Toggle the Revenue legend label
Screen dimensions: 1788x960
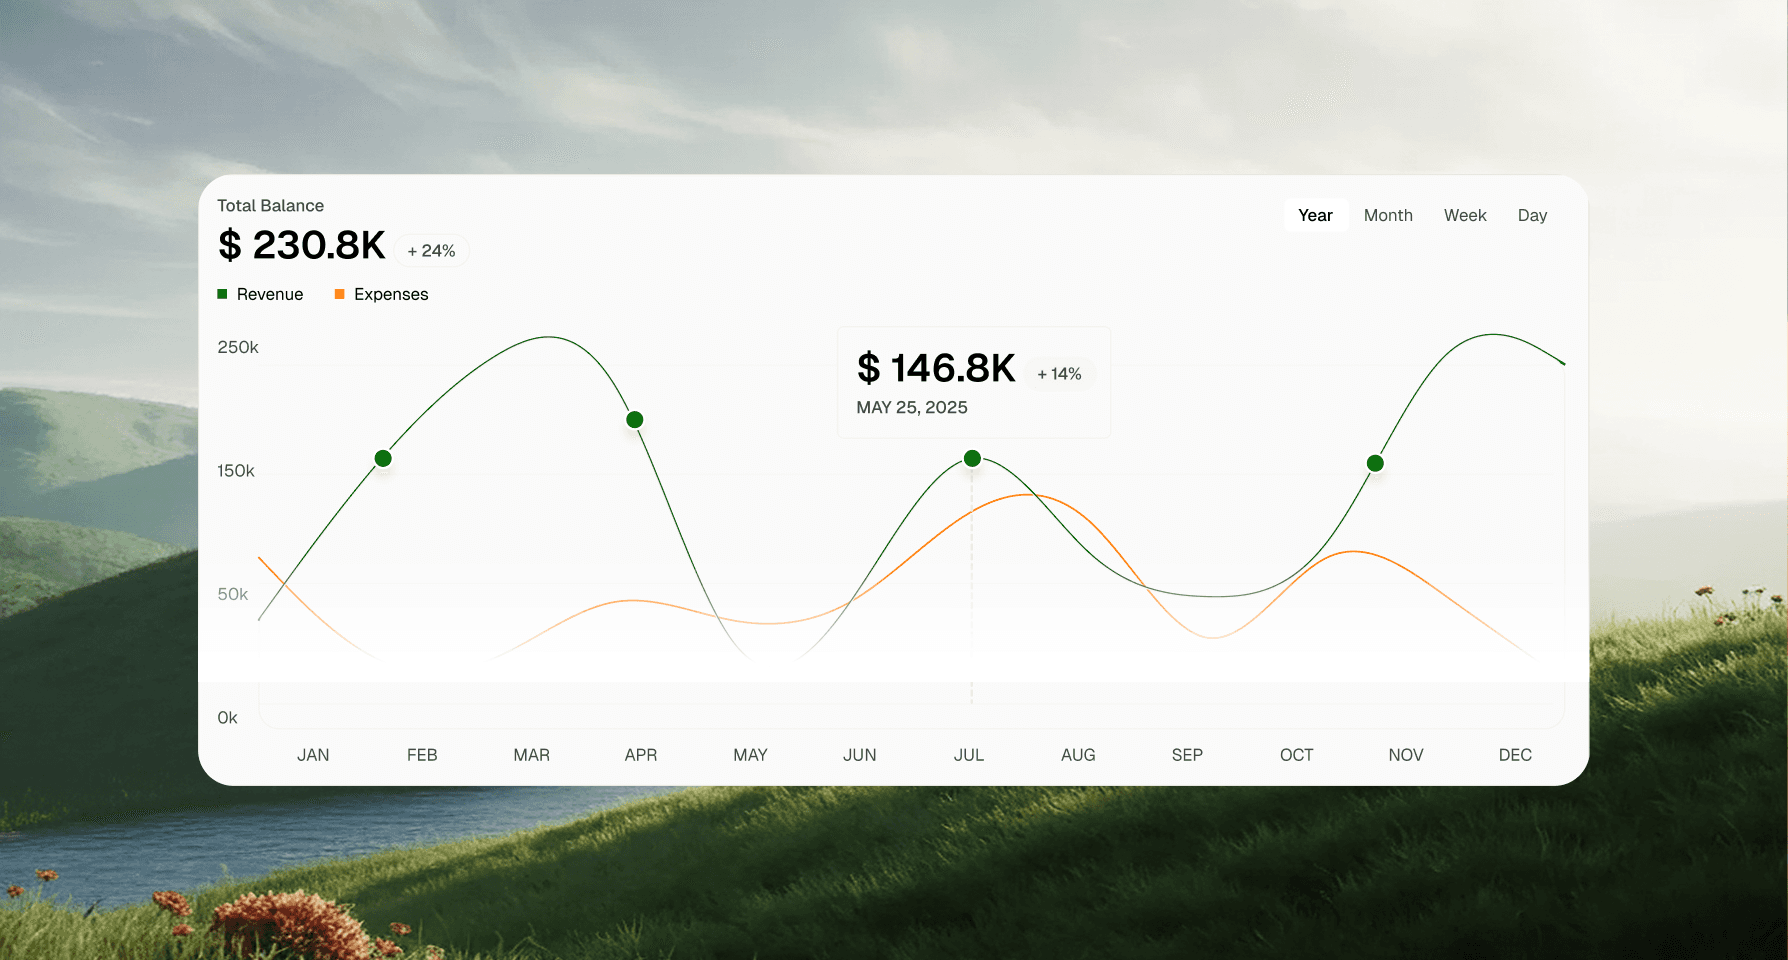point(270,294)
